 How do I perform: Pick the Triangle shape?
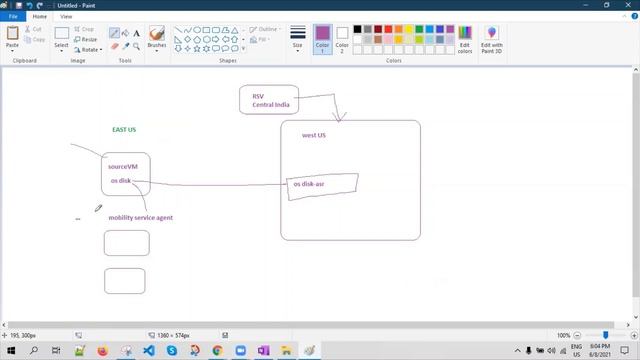235,30
